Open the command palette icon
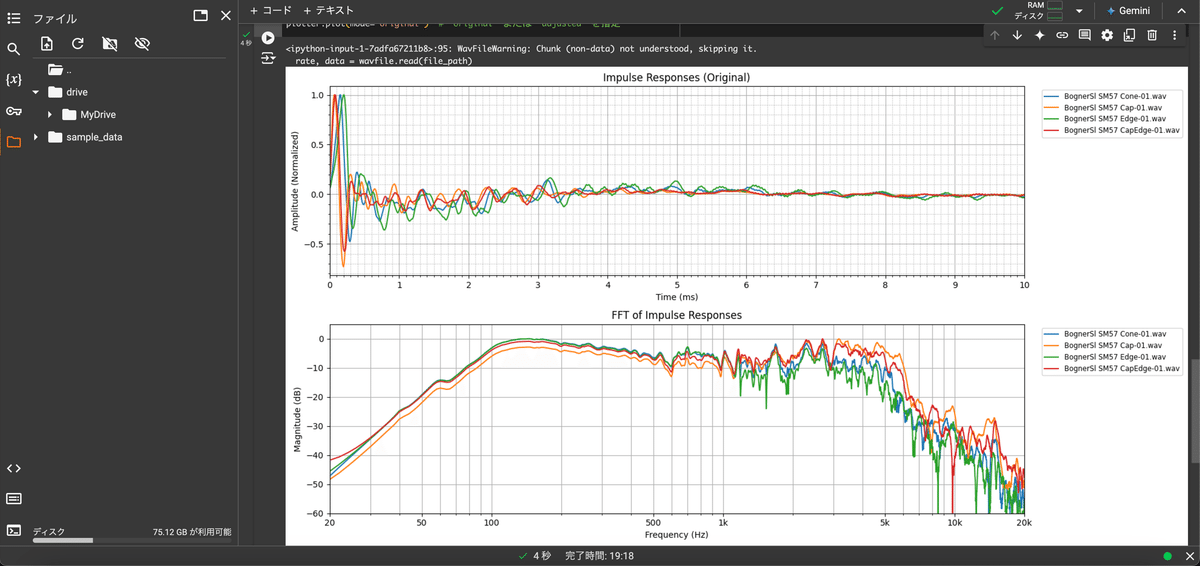 click(13, 498)
